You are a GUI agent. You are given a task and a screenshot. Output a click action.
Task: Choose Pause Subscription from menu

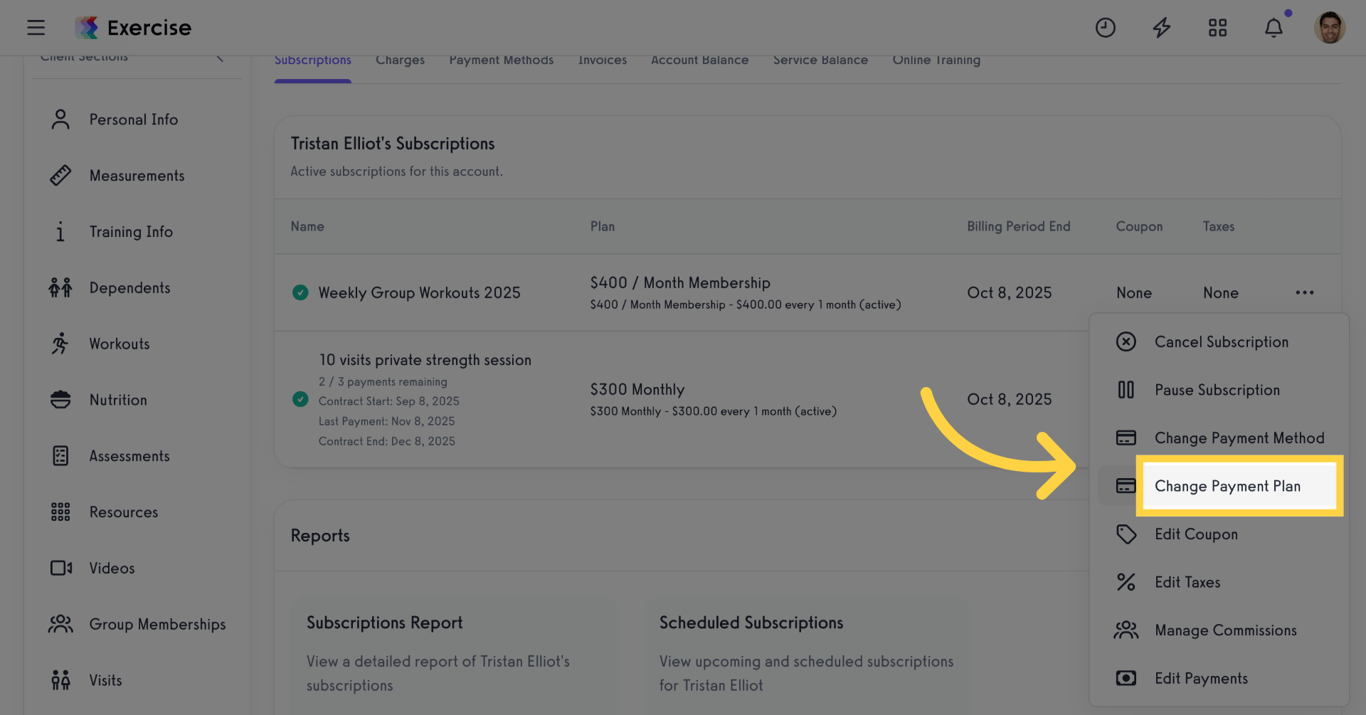[1216, 390]
